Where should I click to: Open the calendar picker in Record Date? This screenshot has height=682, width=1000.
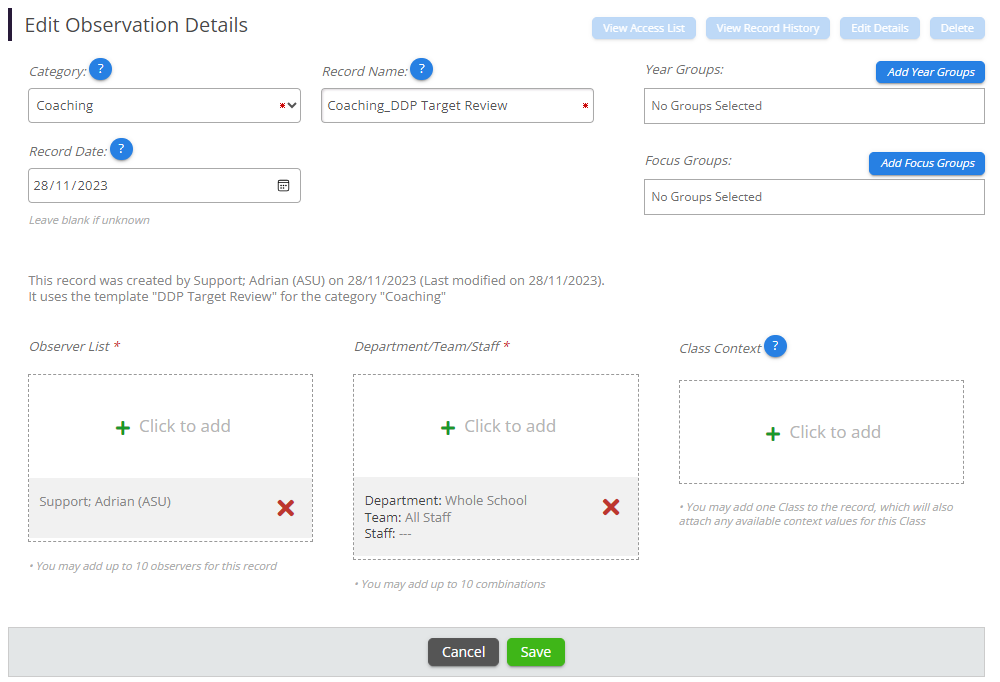click(x=283, y=186)
